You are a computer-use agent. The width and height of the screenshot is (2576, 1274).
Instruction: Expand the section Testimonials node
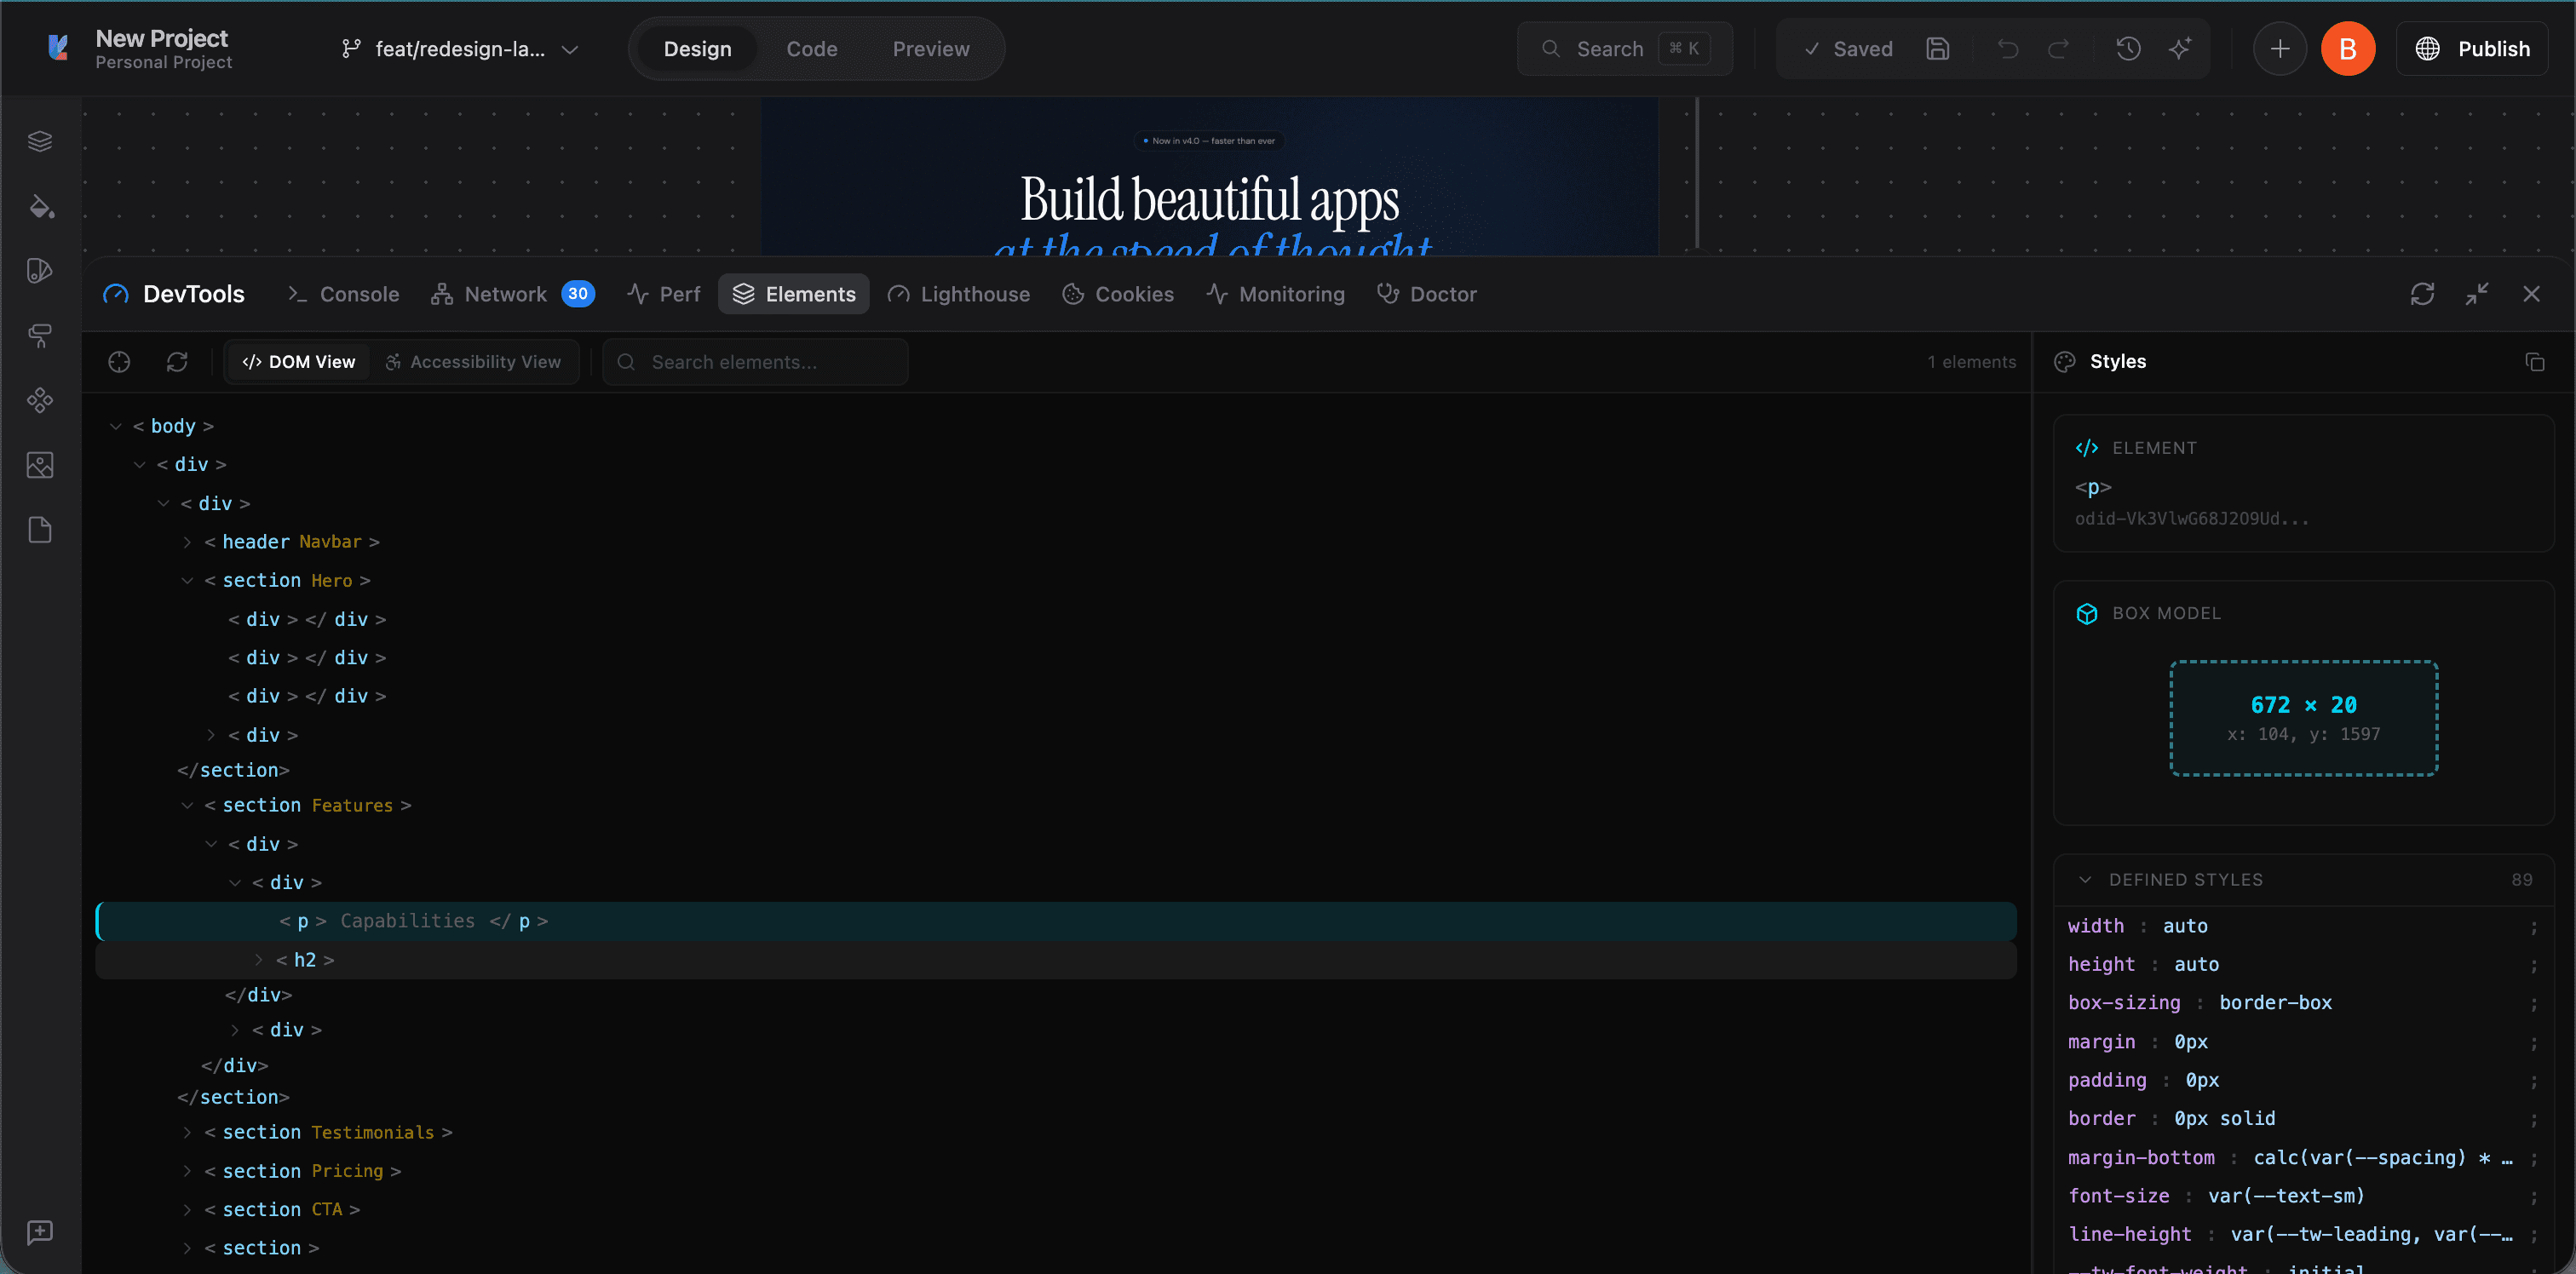(x=187, y=1132)
